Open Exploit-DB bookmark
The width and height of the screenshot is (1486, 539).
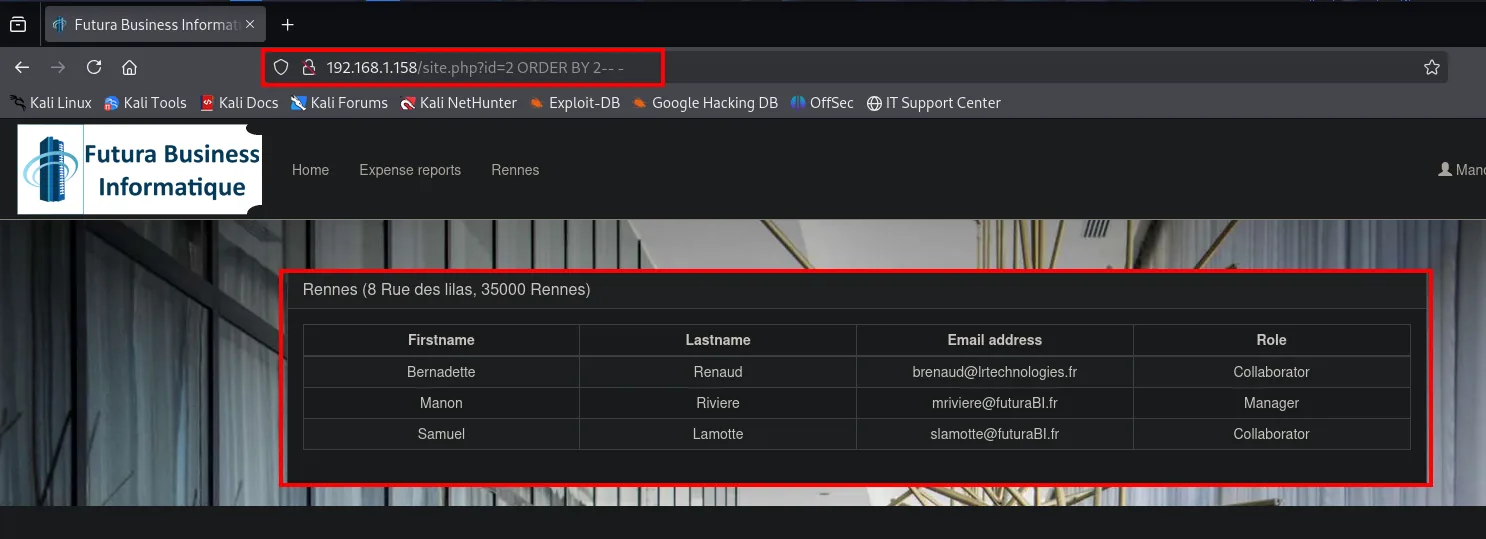[x=574, y=102]
